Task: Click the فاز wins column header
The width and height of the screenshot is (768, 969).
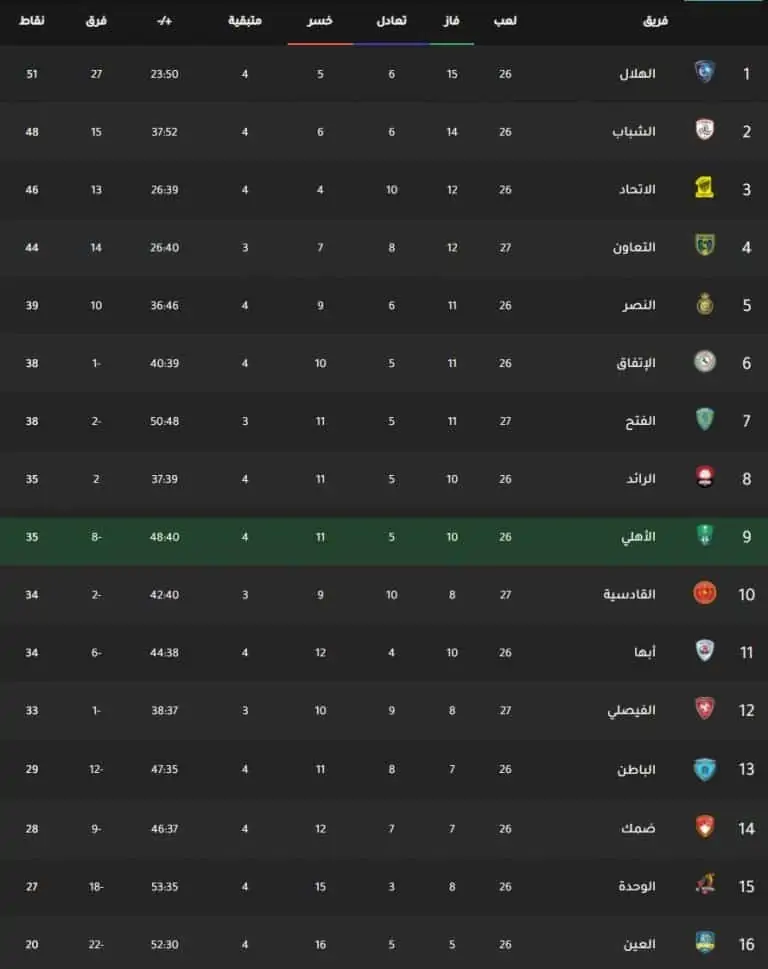Action: coord(452,21)
